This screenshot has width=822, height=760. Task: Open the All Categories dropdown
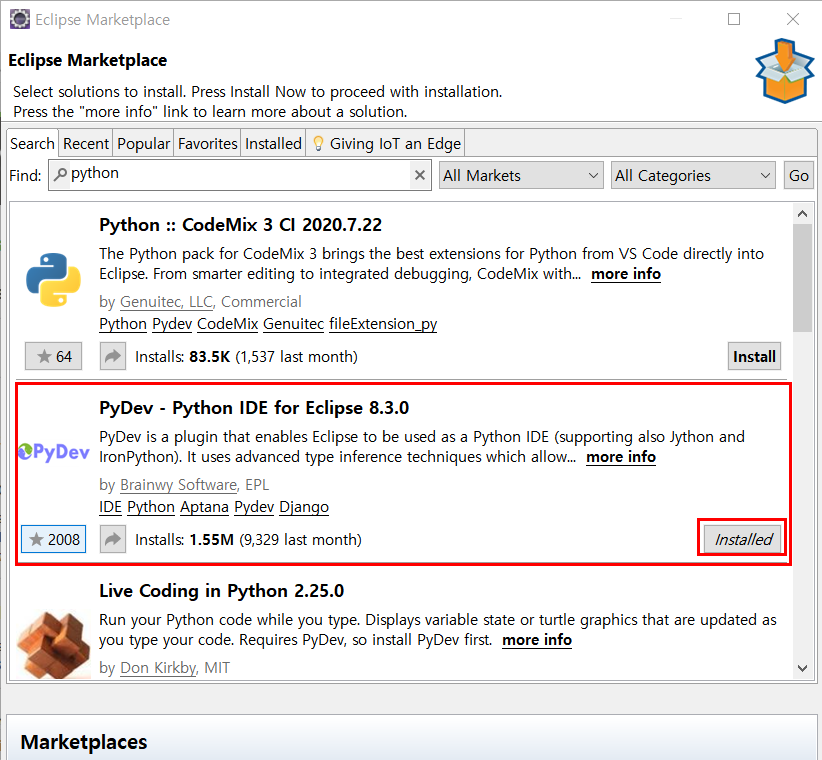[693, 176]
